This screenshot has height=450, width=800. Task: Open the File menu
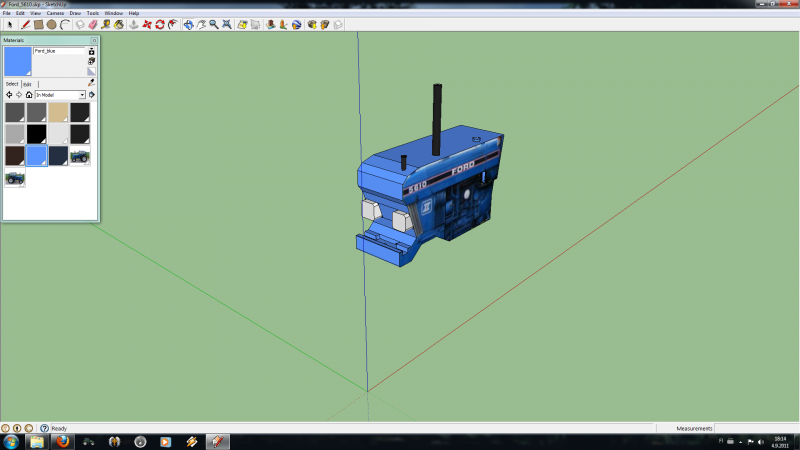pos(7,13)
